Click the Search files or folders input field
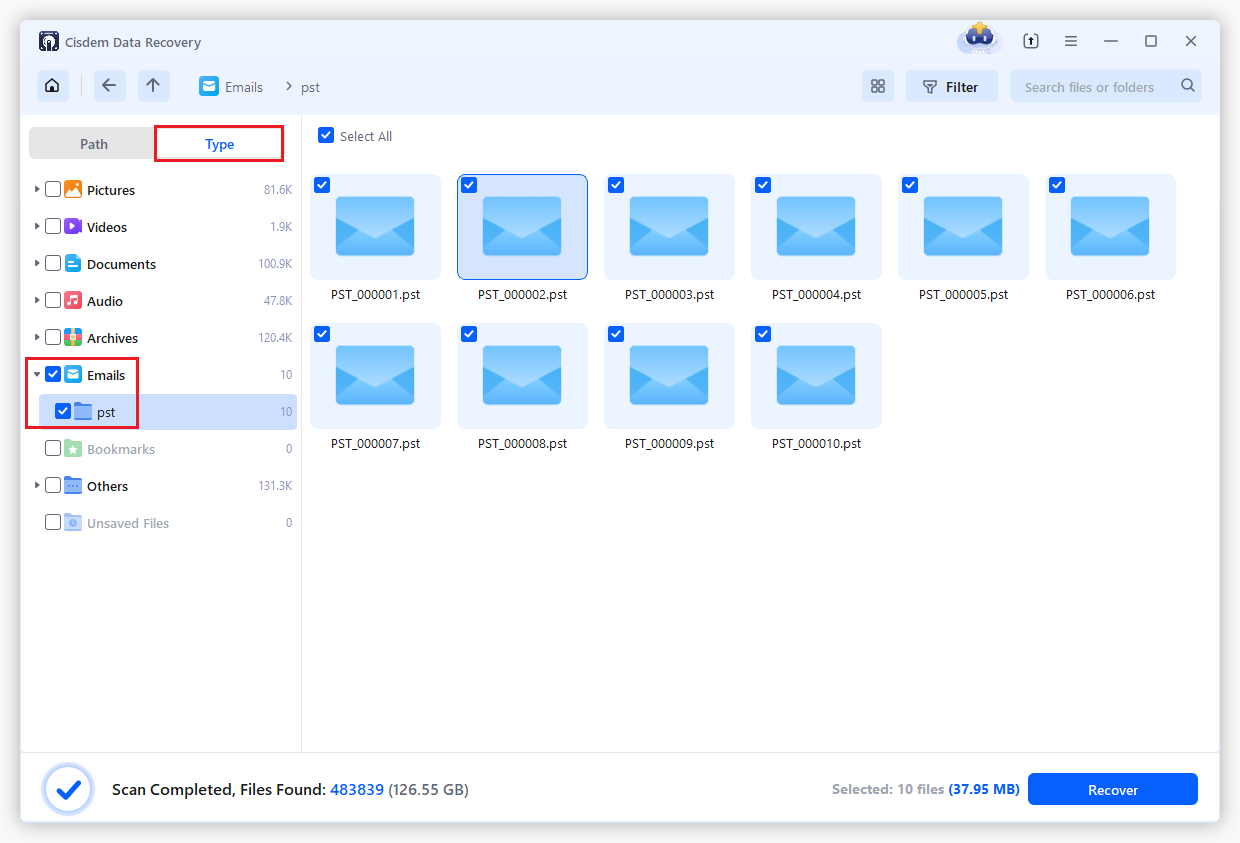The width and height of the screenshot is (1240, 843). coord(1090,86)
